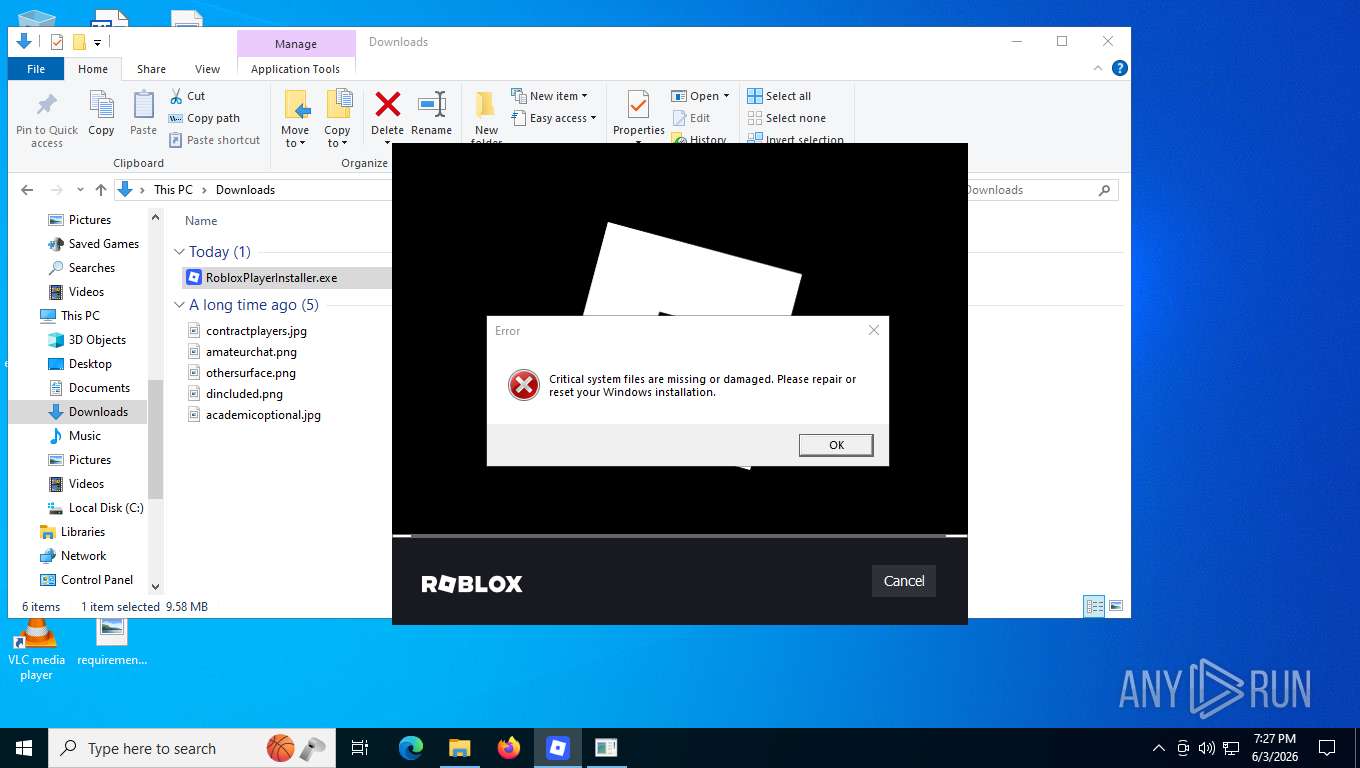Click Downloads in address bar
This screenshot has height=768, width=1360.
click(x=245, y=190)
